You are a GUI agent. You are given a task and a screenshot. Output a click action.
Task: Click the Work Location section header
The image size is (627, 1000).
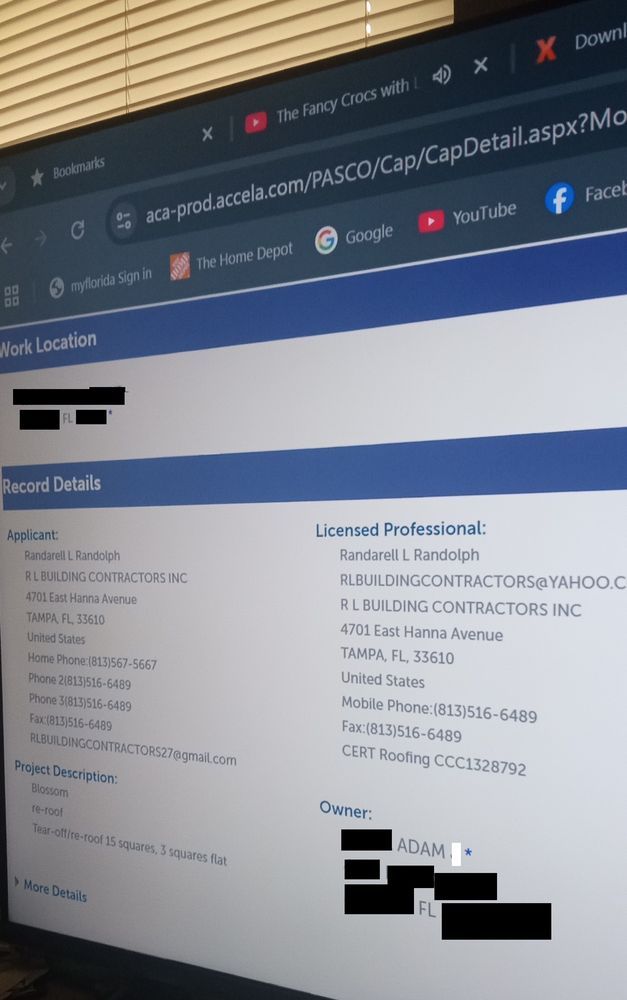coord(48,345)
